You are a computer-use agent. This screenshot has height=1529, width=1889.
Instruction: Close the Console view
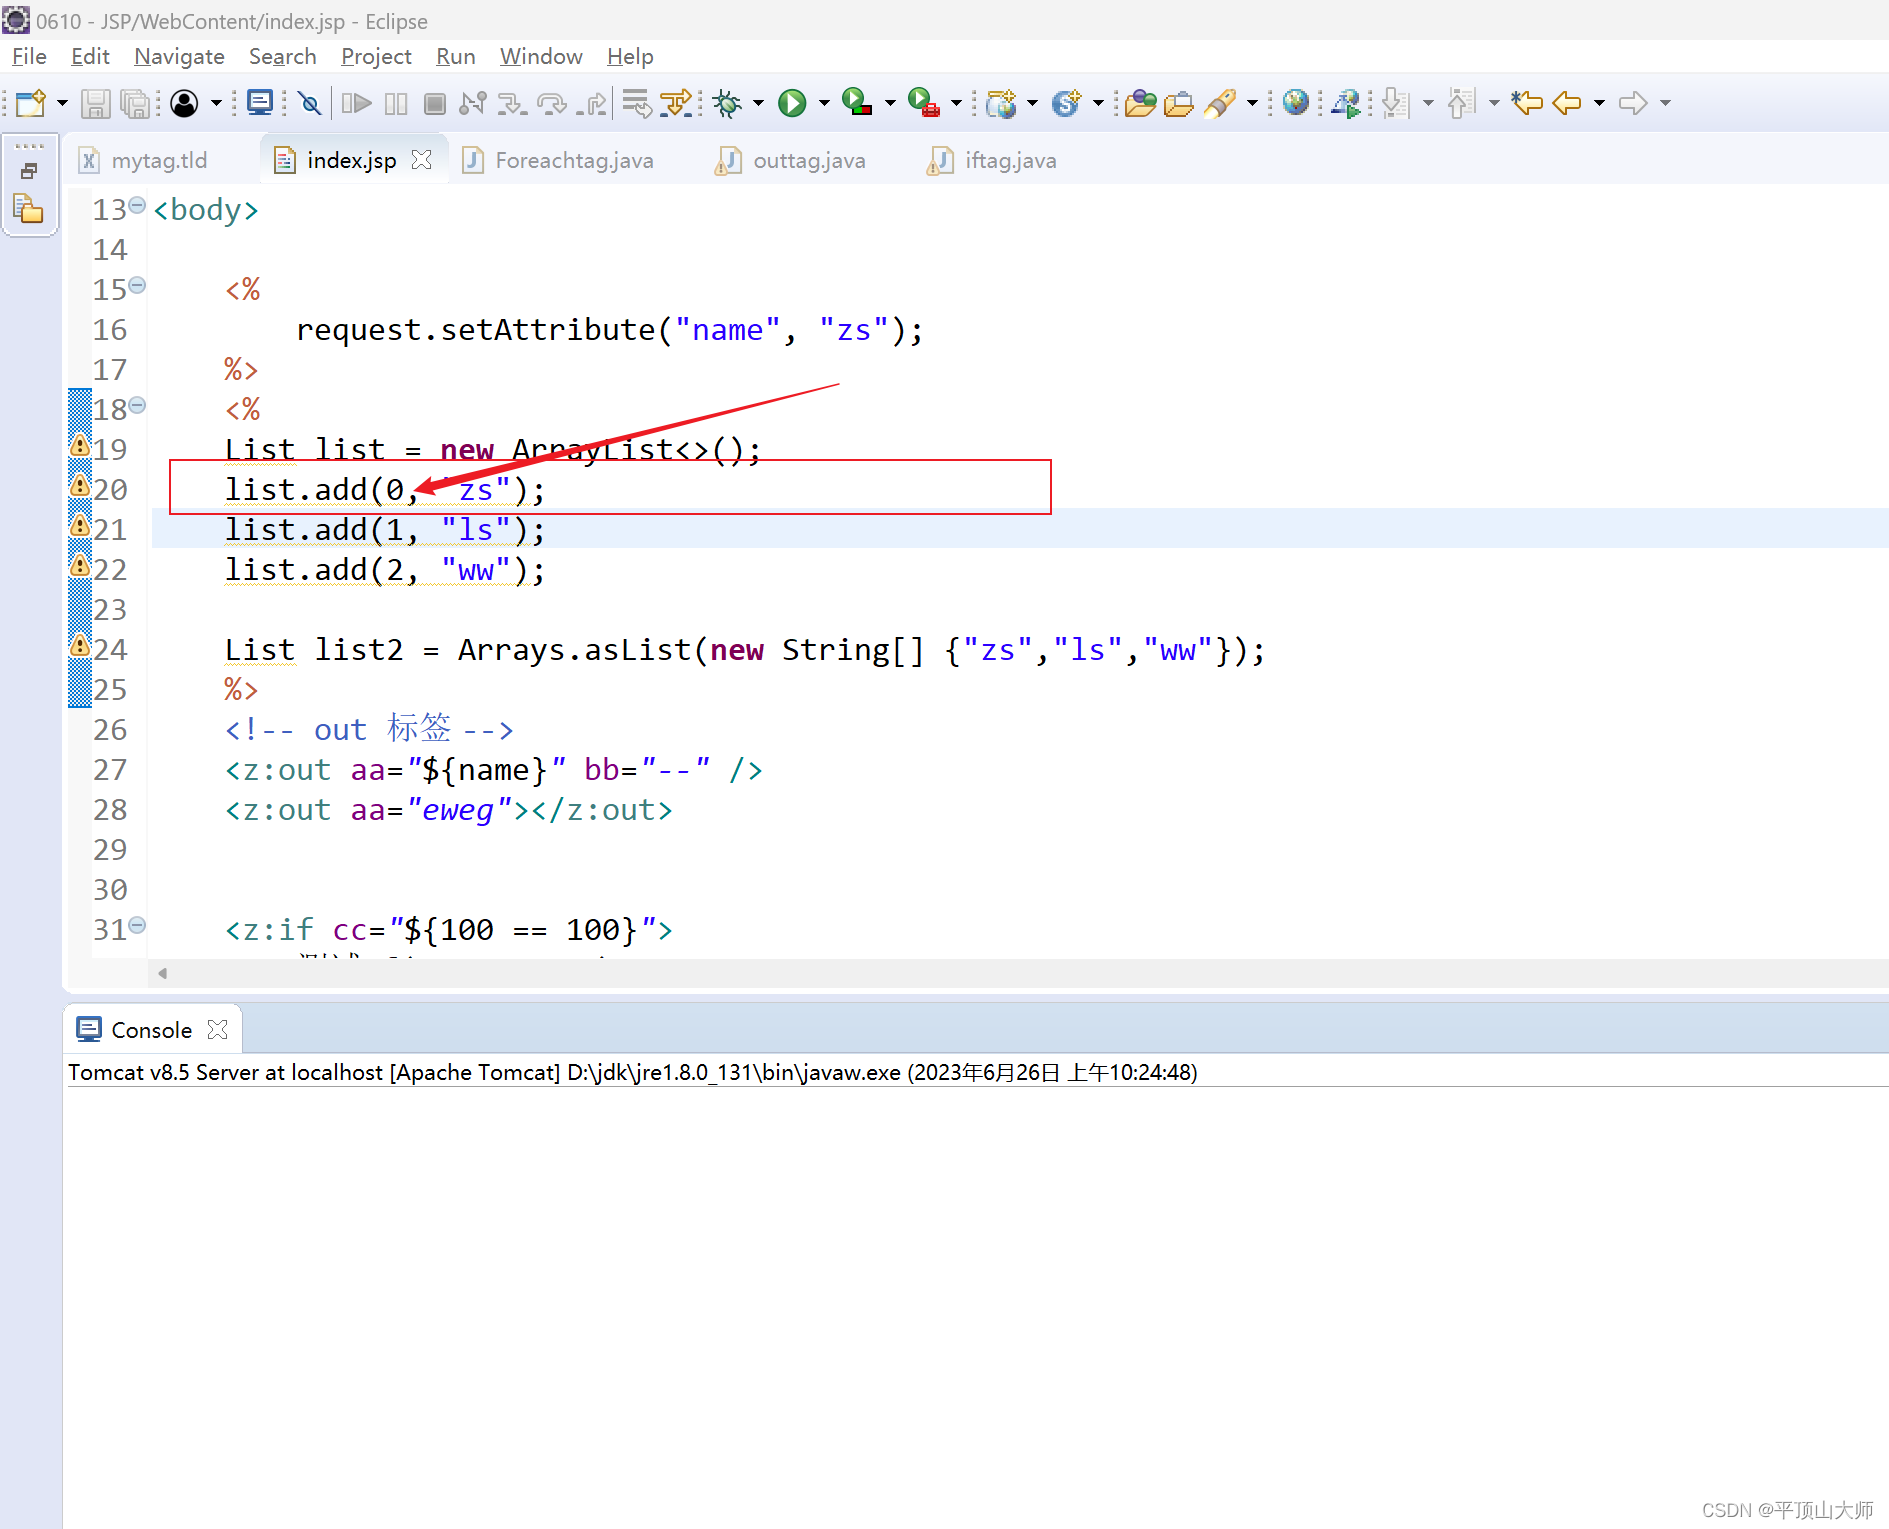[x=218, y=1029]
